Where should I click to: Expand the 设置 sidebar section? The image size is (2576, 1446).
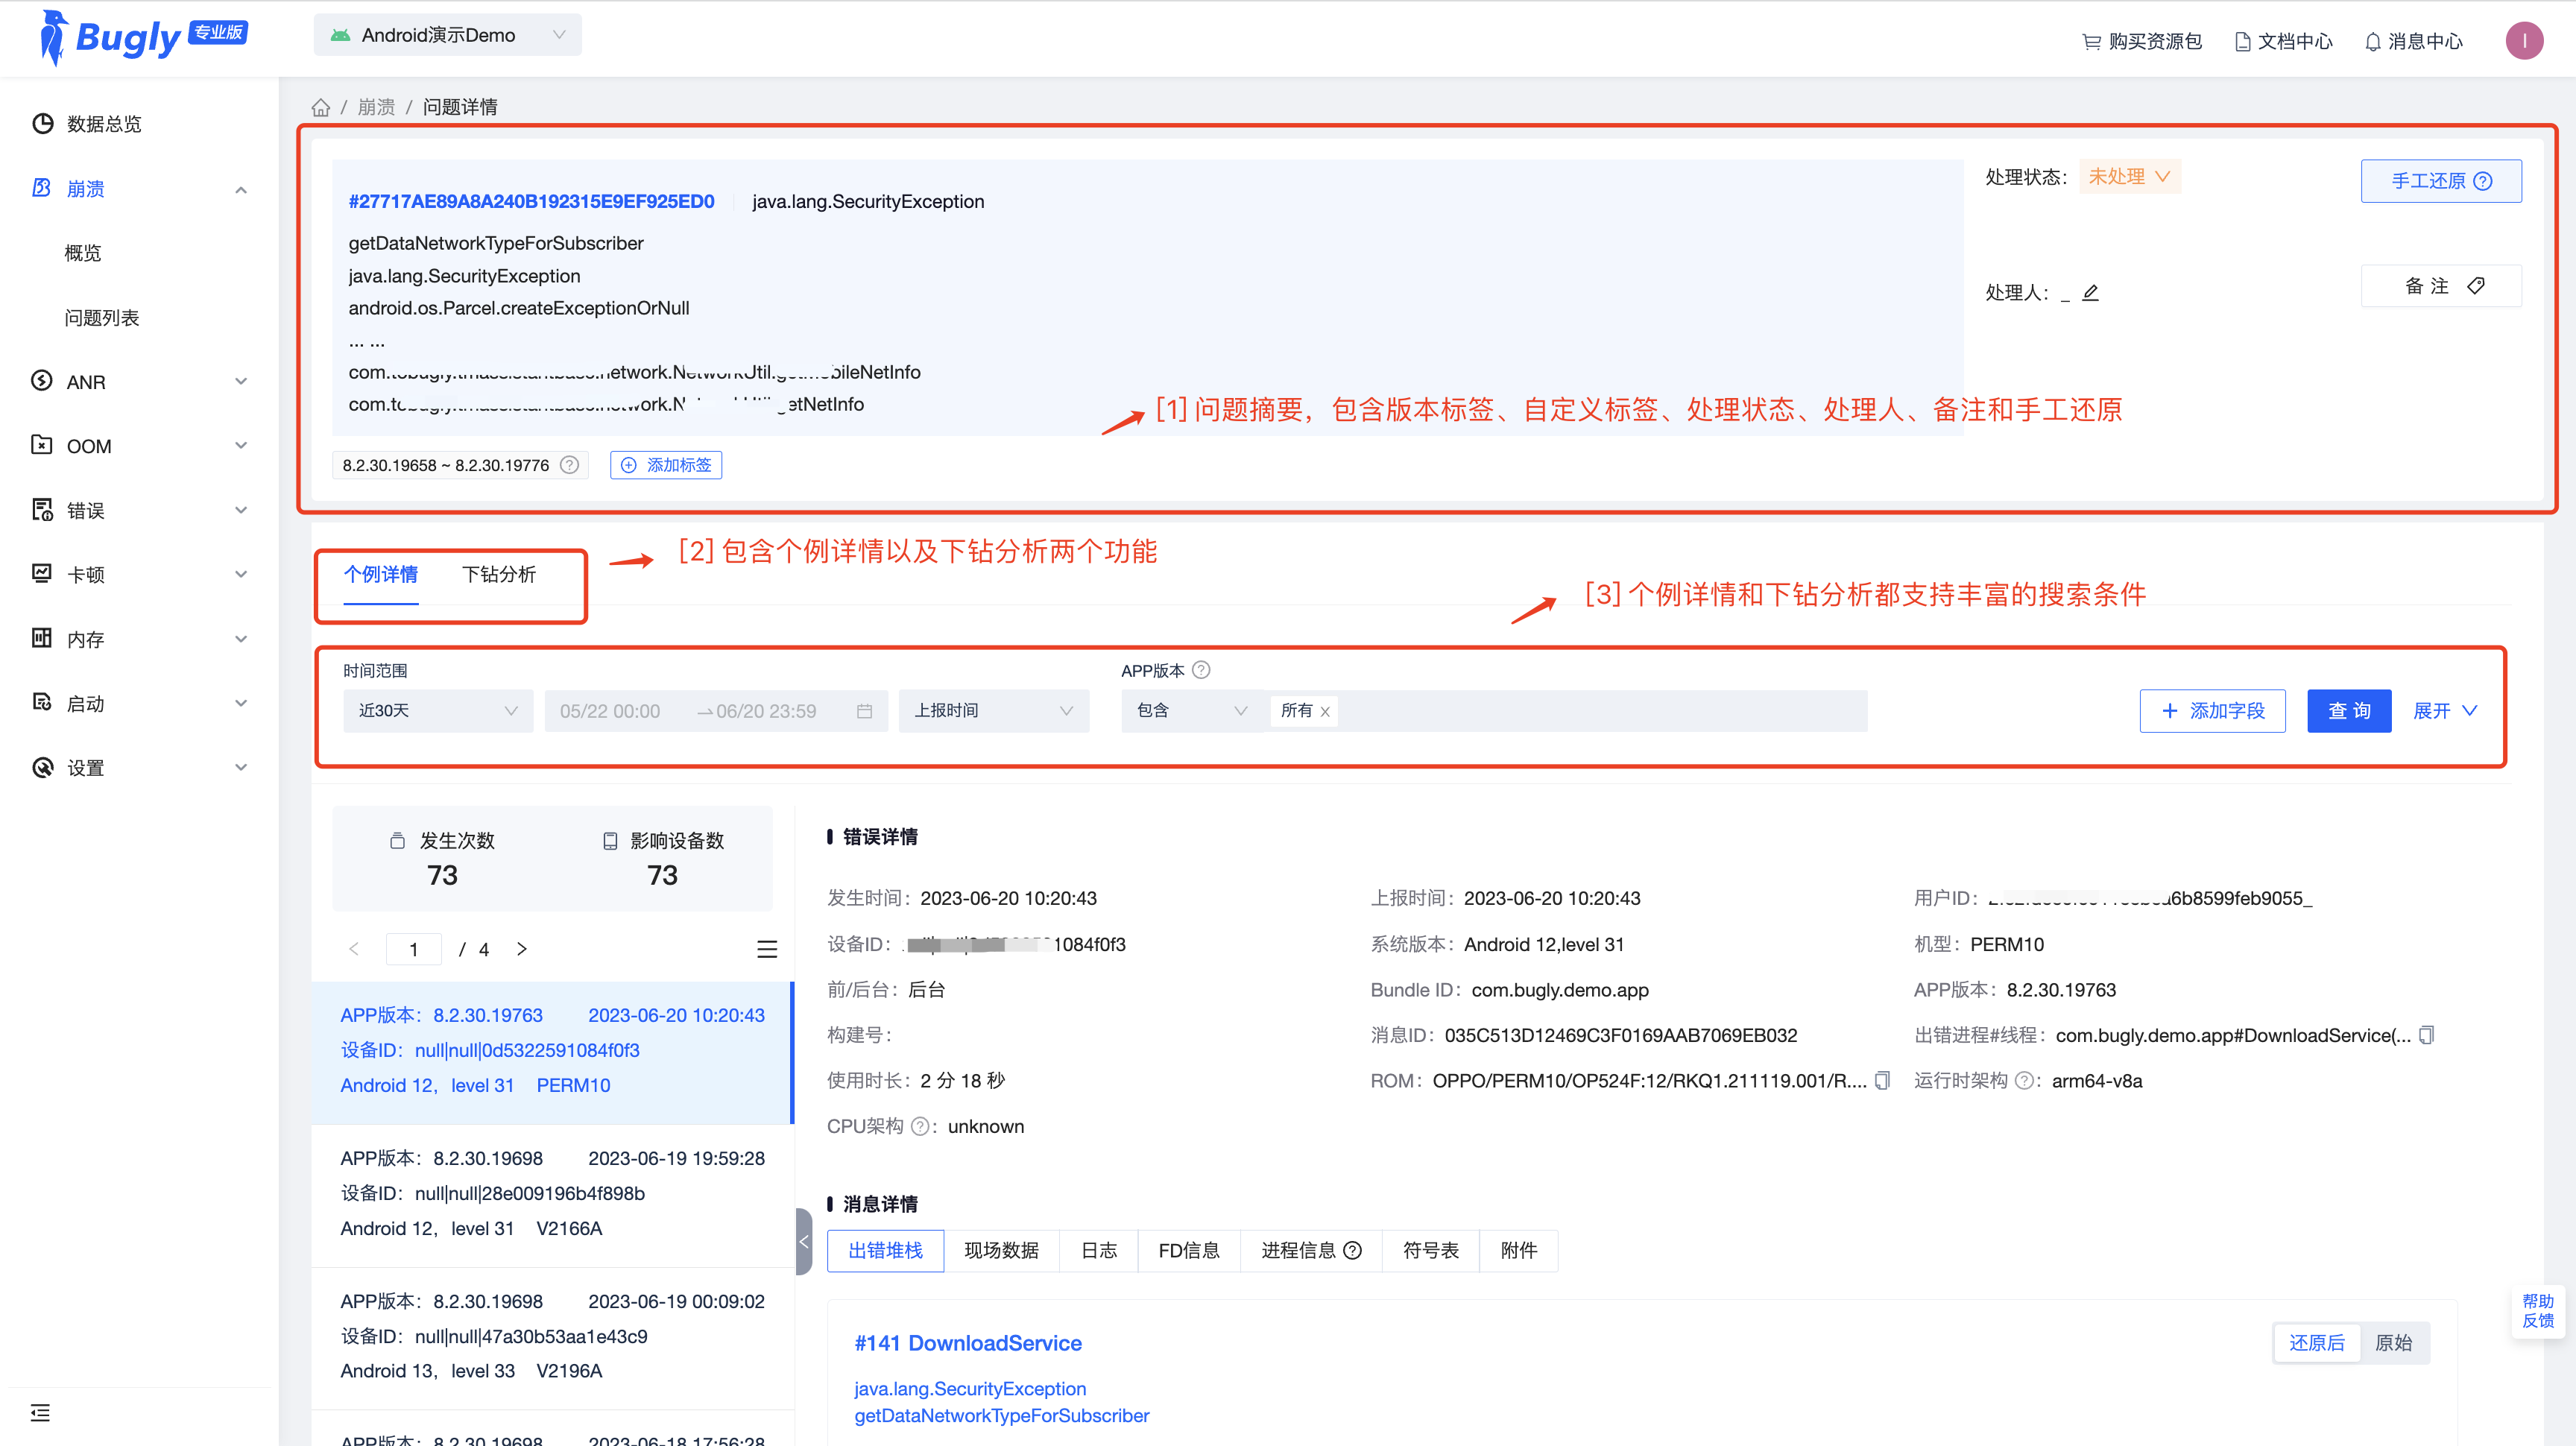(241, 768)
